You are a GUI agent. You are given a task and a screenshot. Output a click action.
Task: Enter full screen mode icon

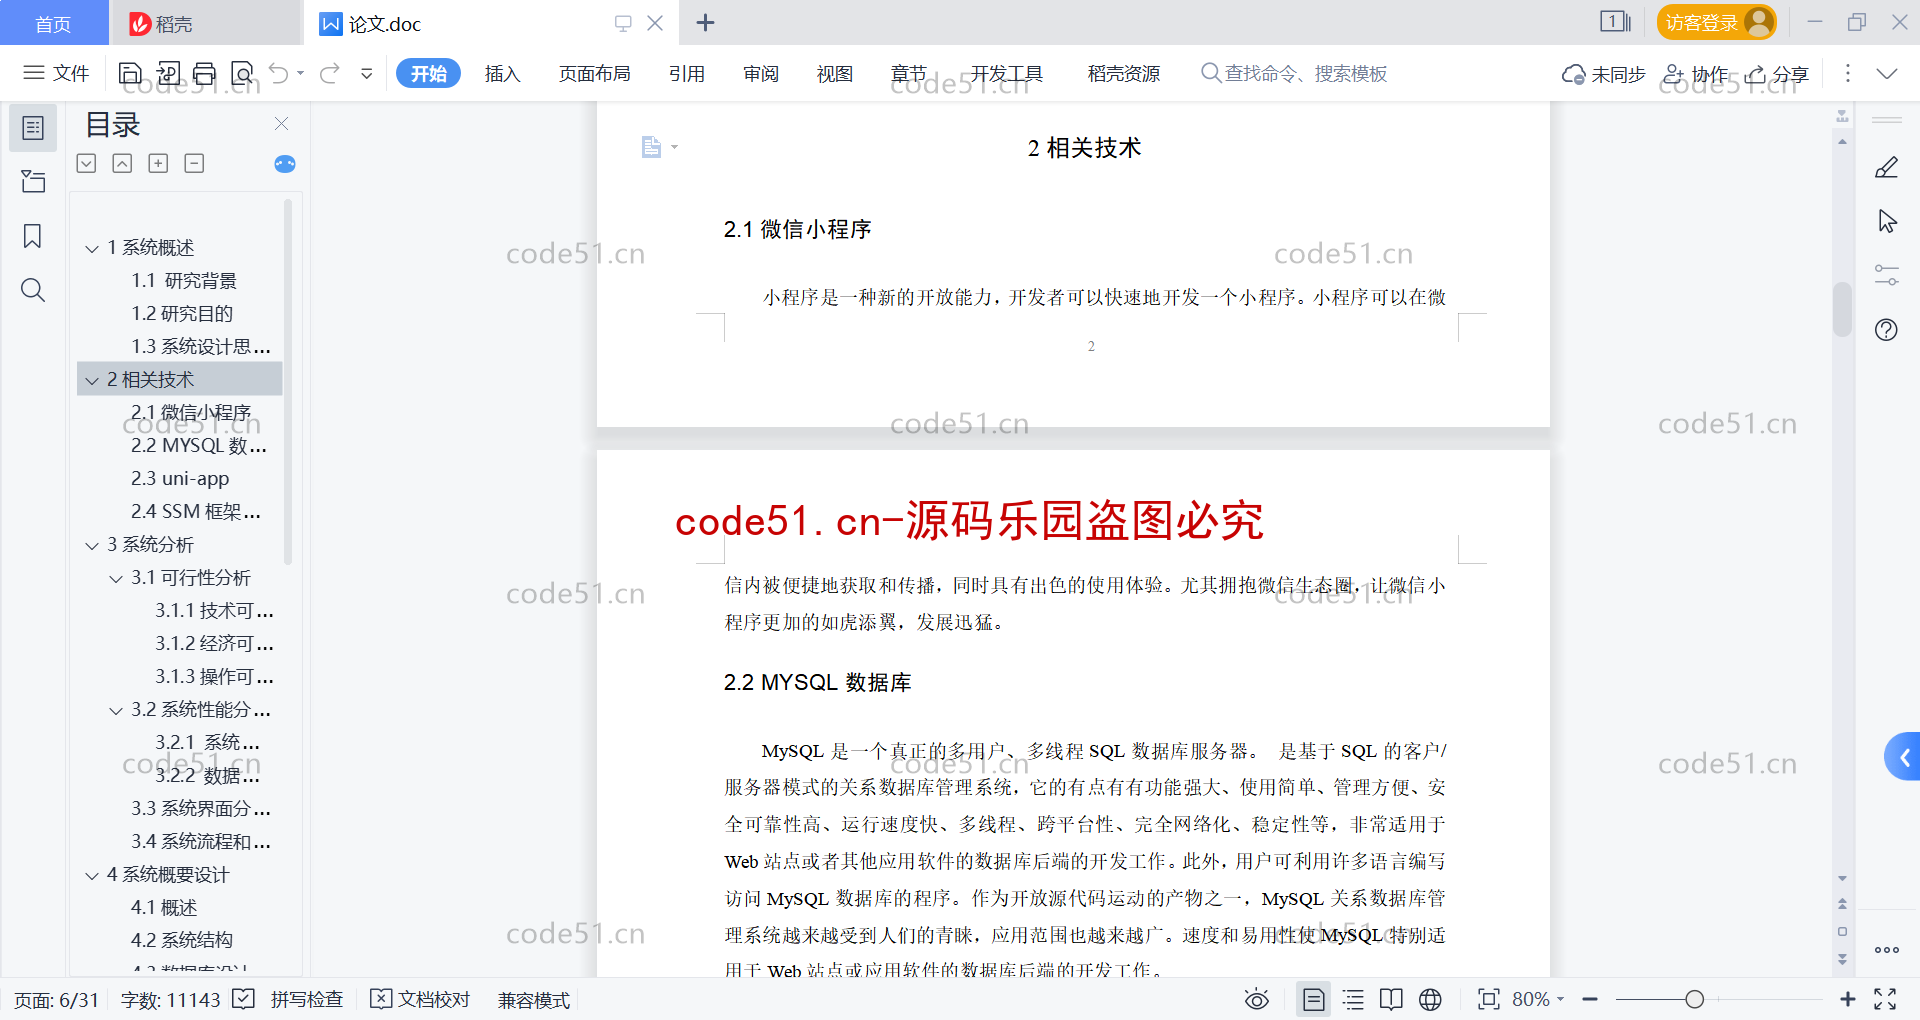coord(1885,999)
